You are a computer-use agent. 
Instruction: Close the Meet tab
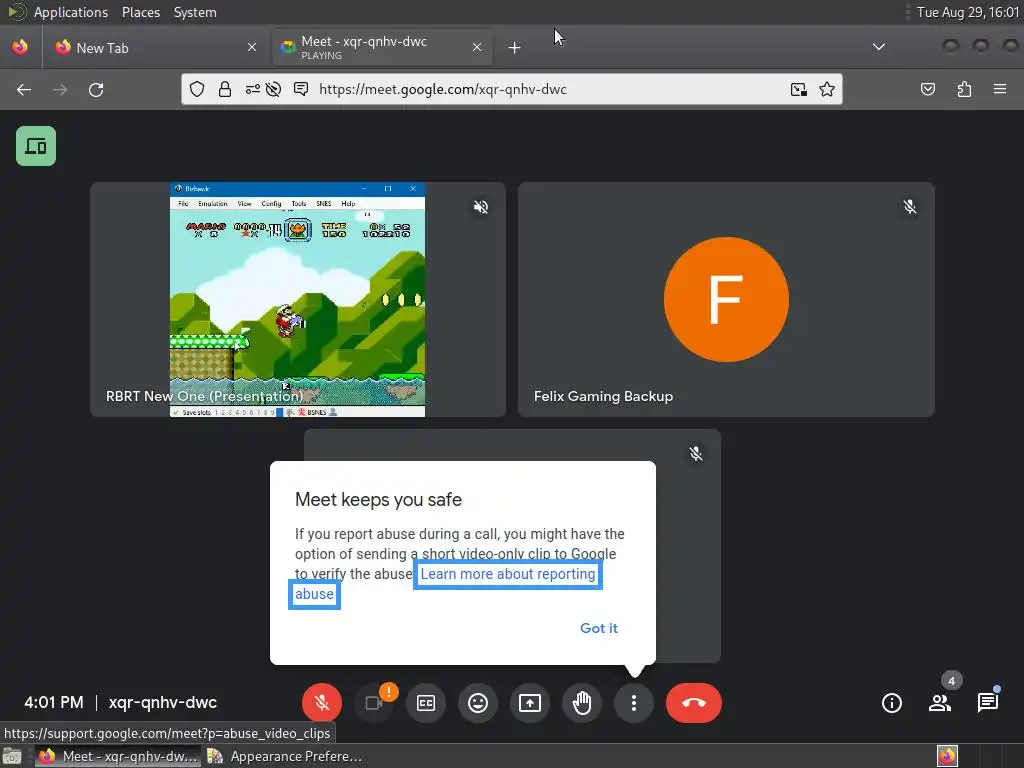(477, 47)
